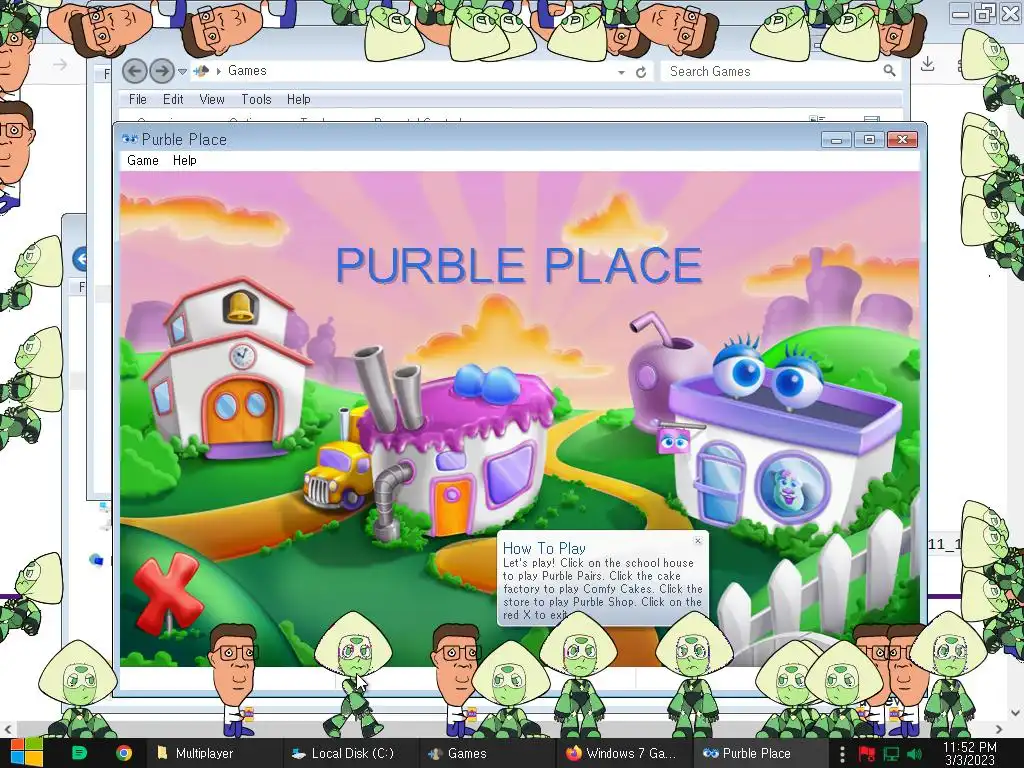Click the red X to exit game
Viewport: 1024px width, 768px height.
tap(167, 593)
